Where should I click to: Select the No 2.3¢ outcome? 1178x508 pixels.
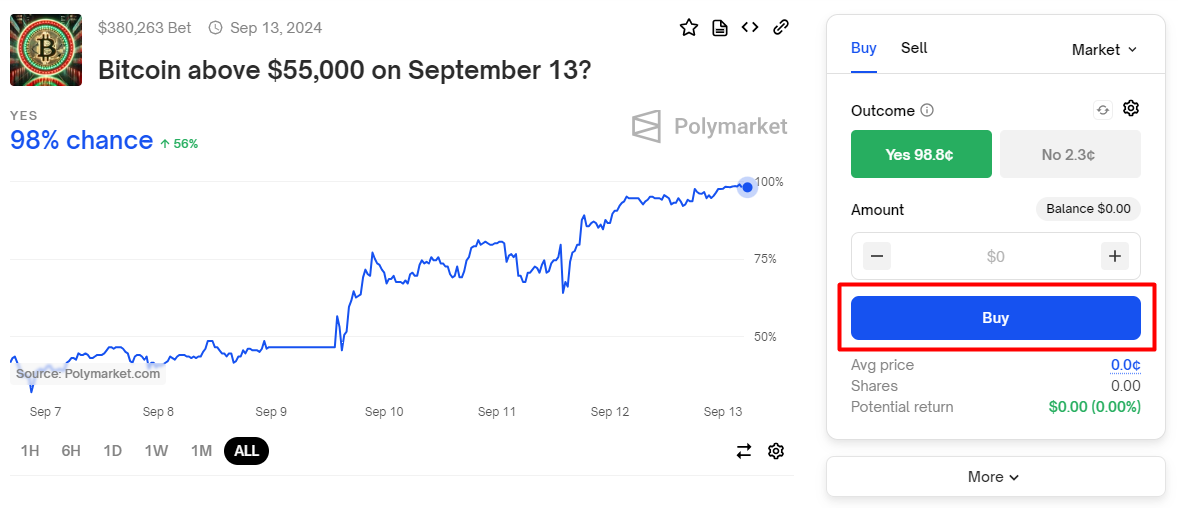coord(1069,154)
